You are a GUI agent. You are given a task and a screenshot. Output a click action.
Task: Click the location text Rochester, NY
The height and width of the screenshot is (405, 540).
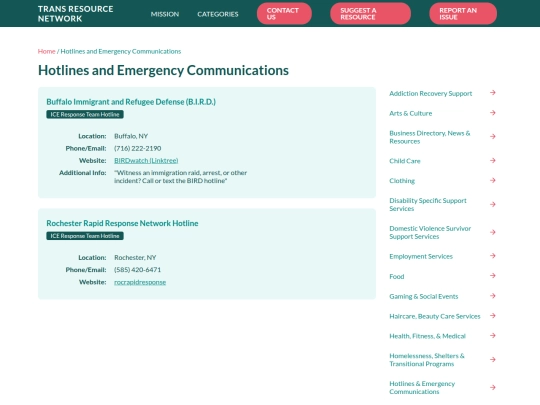point(135,258)
